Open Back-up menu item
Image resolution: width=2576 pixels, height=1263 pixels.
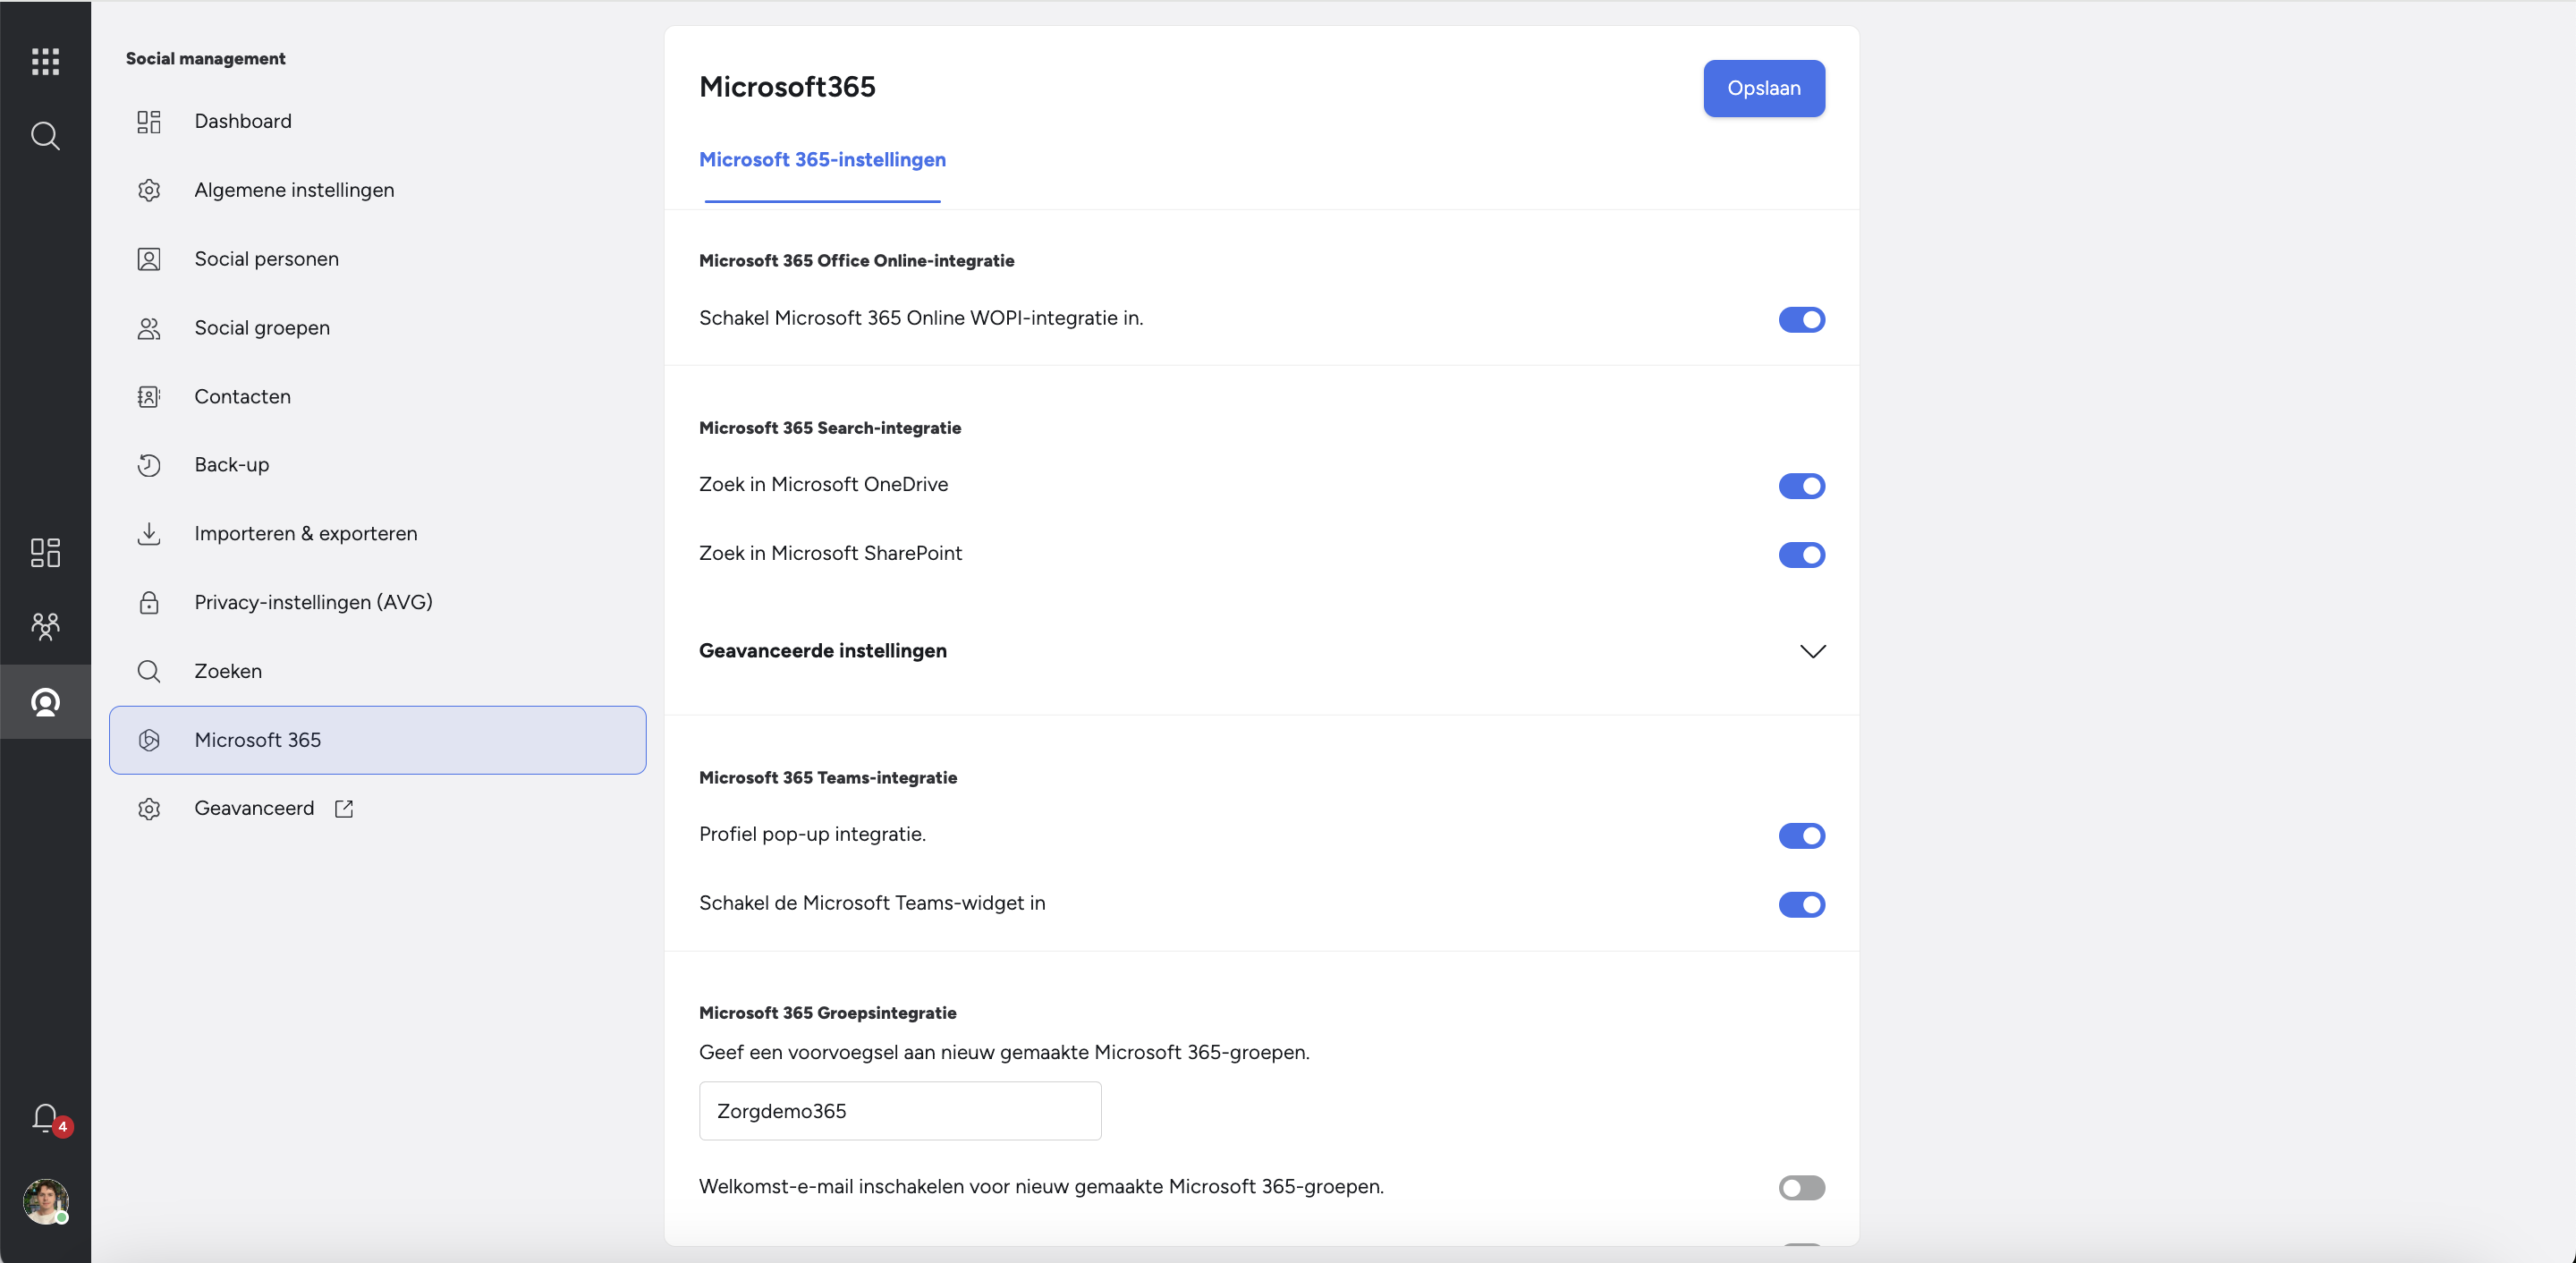(377, 465)
